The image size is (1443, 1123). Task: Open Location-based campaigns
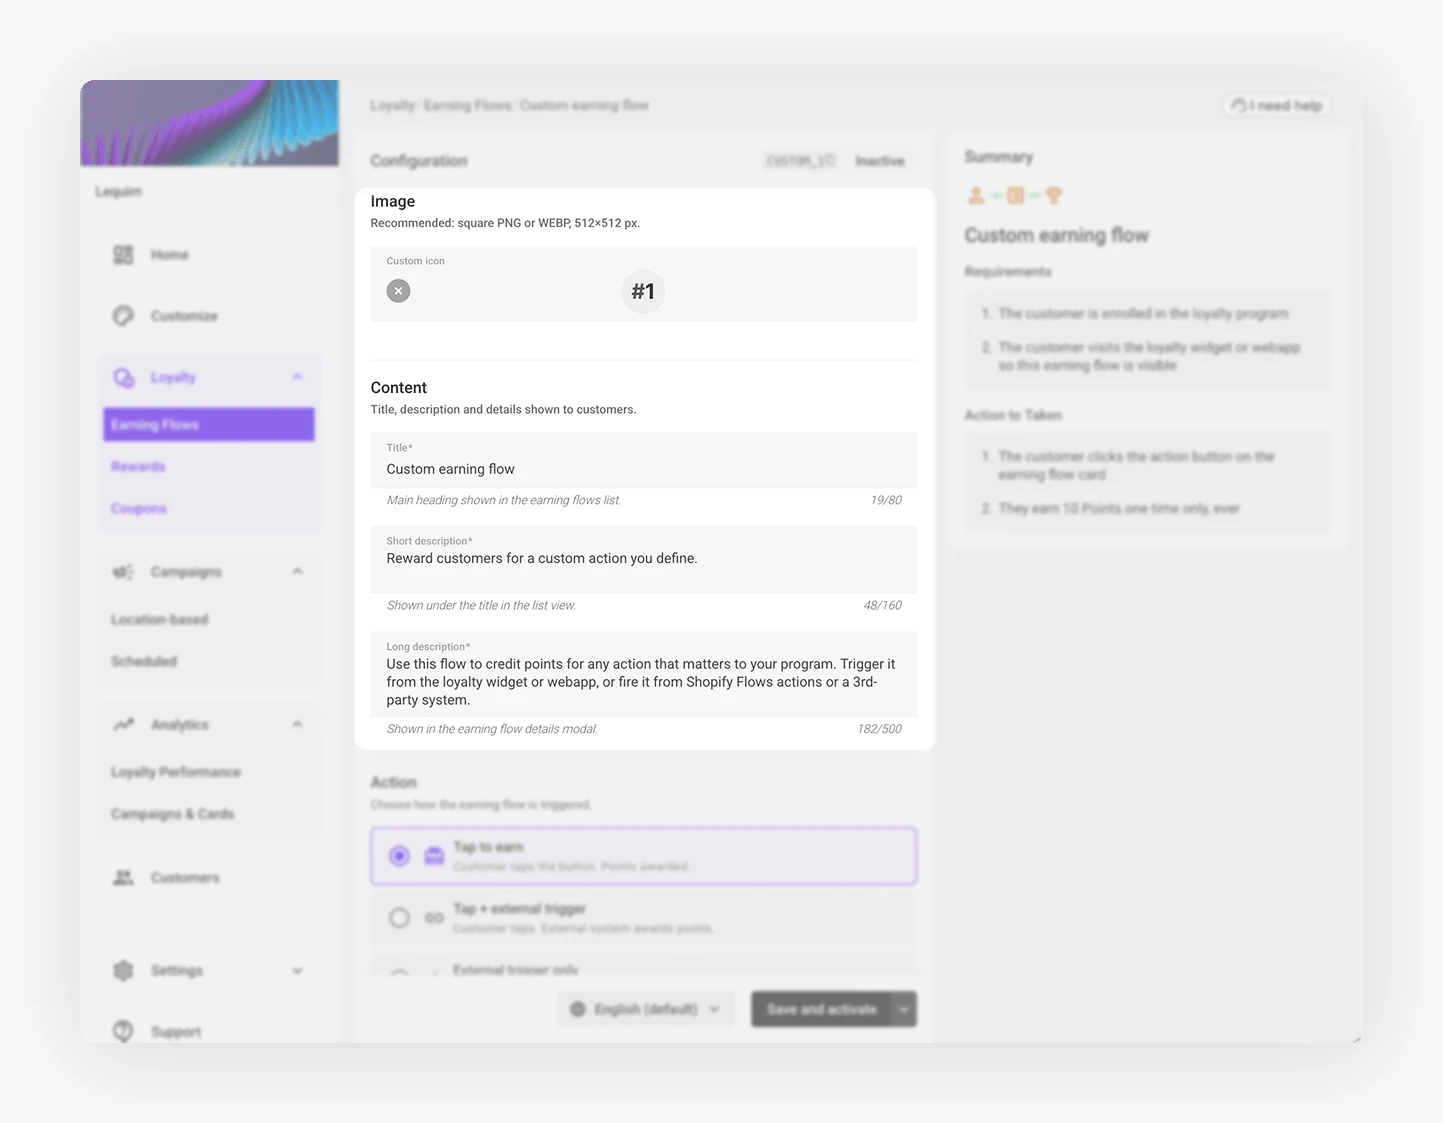160,620
